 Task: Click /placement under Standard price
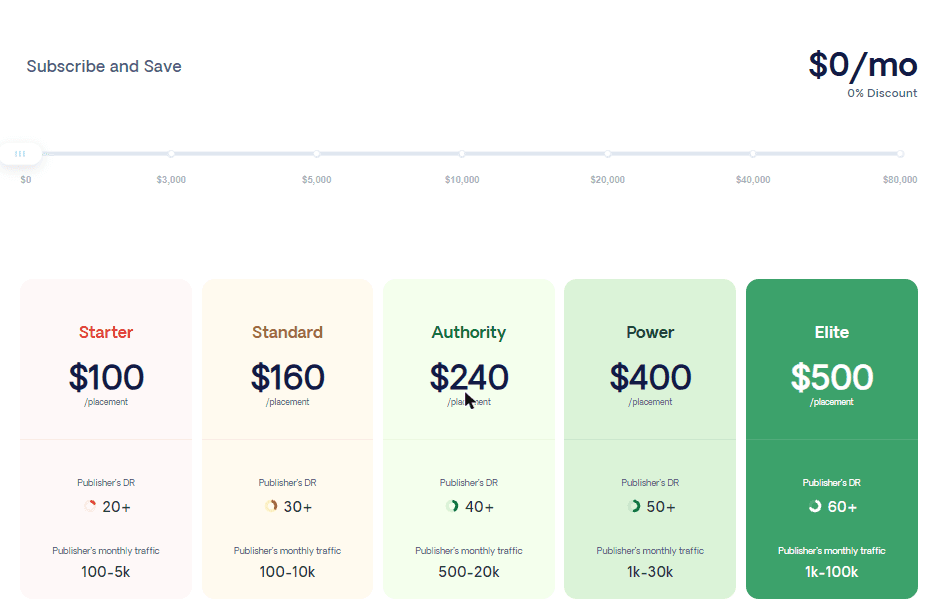287,402
